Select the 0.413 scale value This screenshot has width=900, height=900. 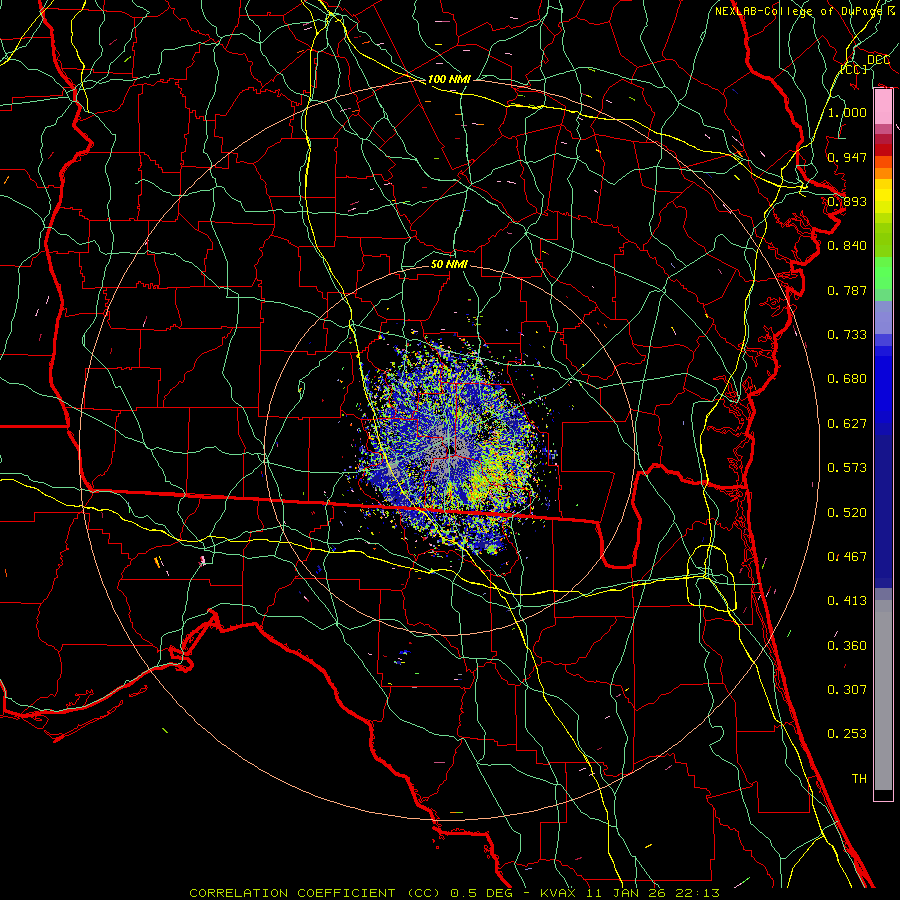pyautogui.click(x=847, y=601)
